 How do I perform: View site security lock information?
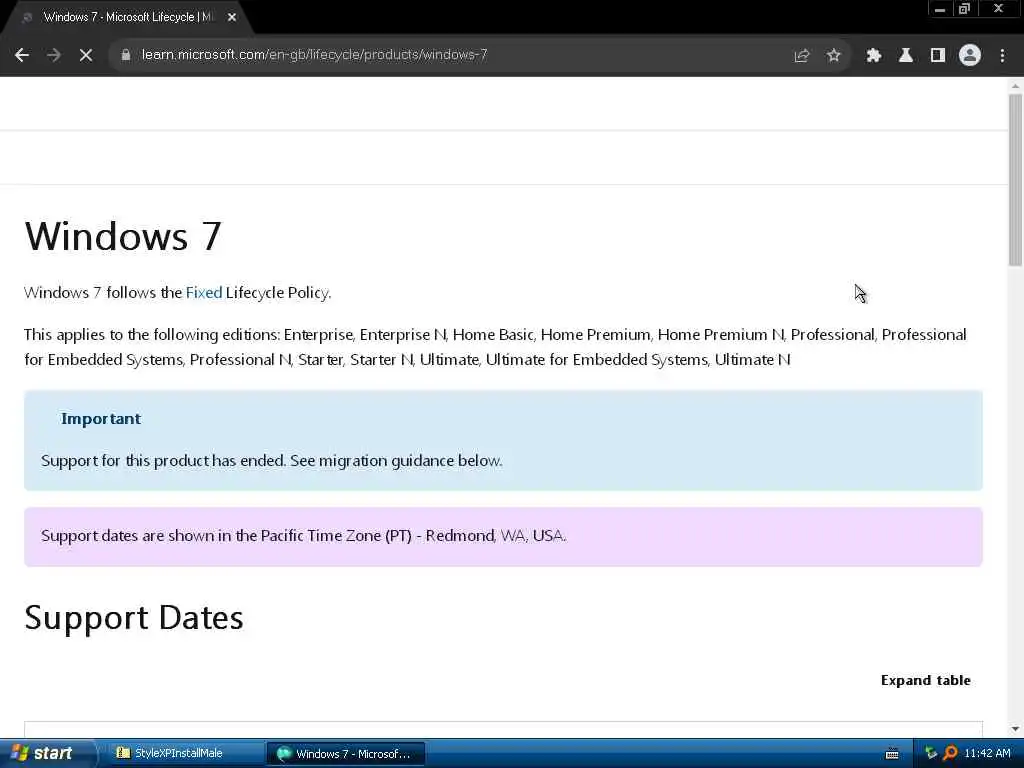[126, 55]
